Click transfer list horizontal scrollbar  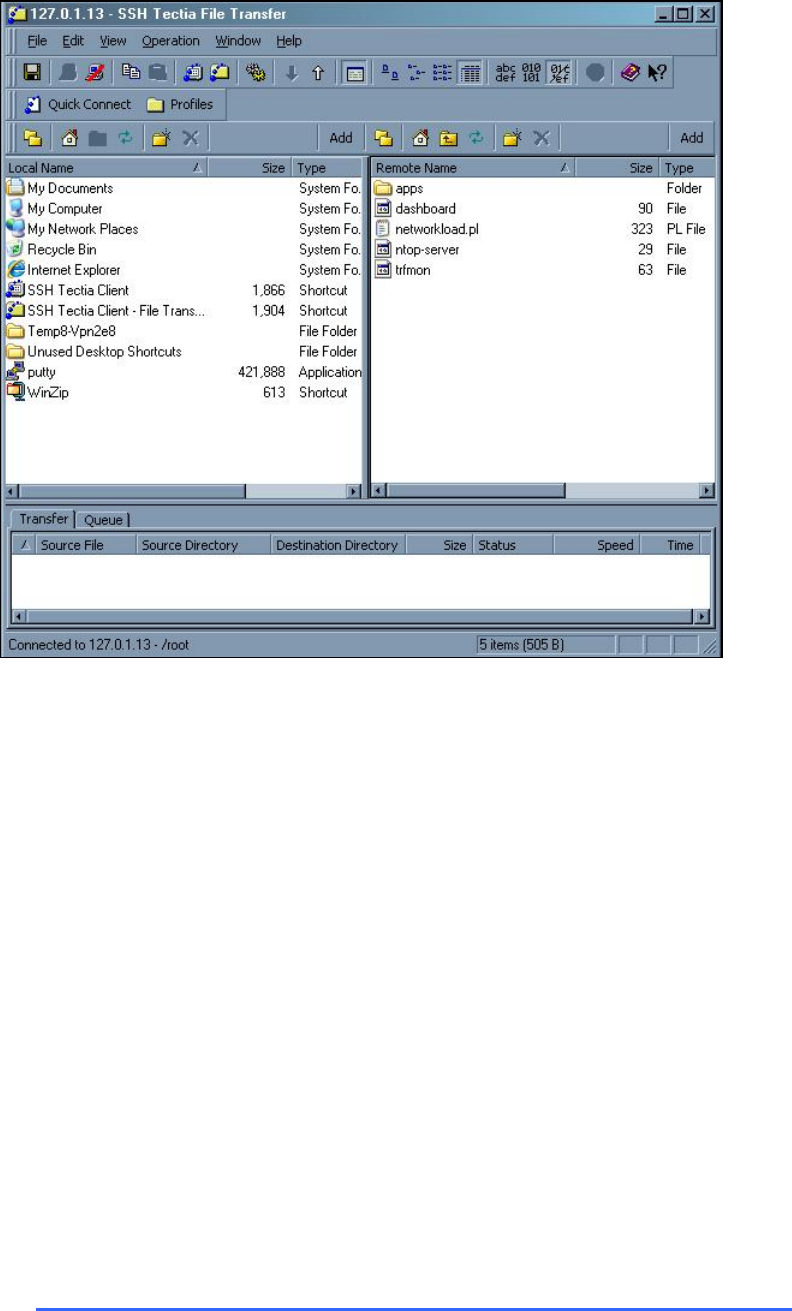tap(360, 617)
